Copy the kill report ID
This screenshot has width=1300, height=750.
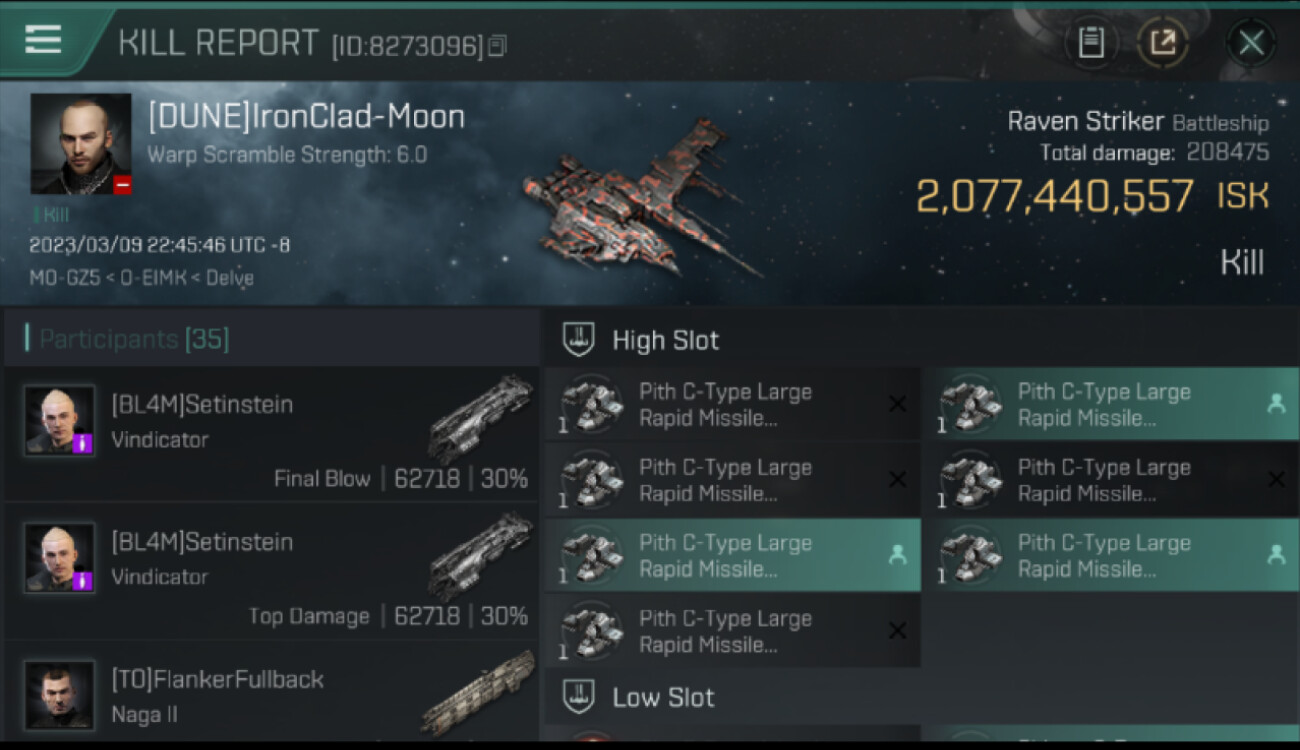pyautogui.click(x=498, y=45)
